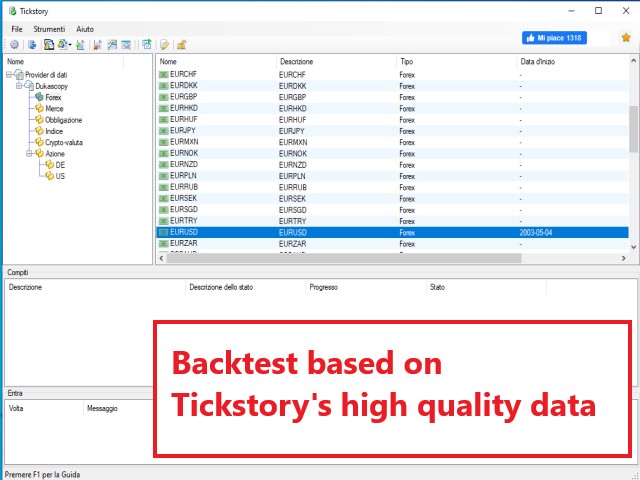Sort symbols by the Nome column header
Image resolution: width=640 pixels, height=480 pixels.
coord(216,62)
